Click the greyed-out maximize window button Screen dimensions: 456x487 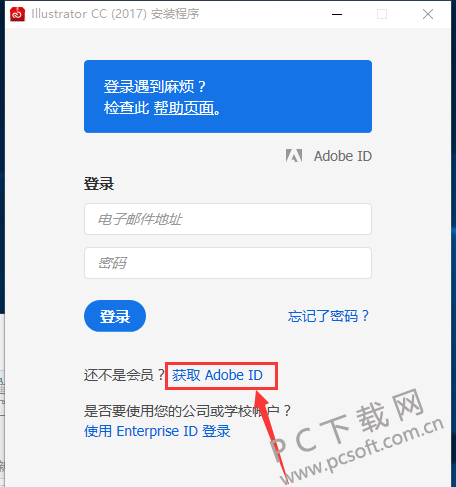(x=382, y=14)
